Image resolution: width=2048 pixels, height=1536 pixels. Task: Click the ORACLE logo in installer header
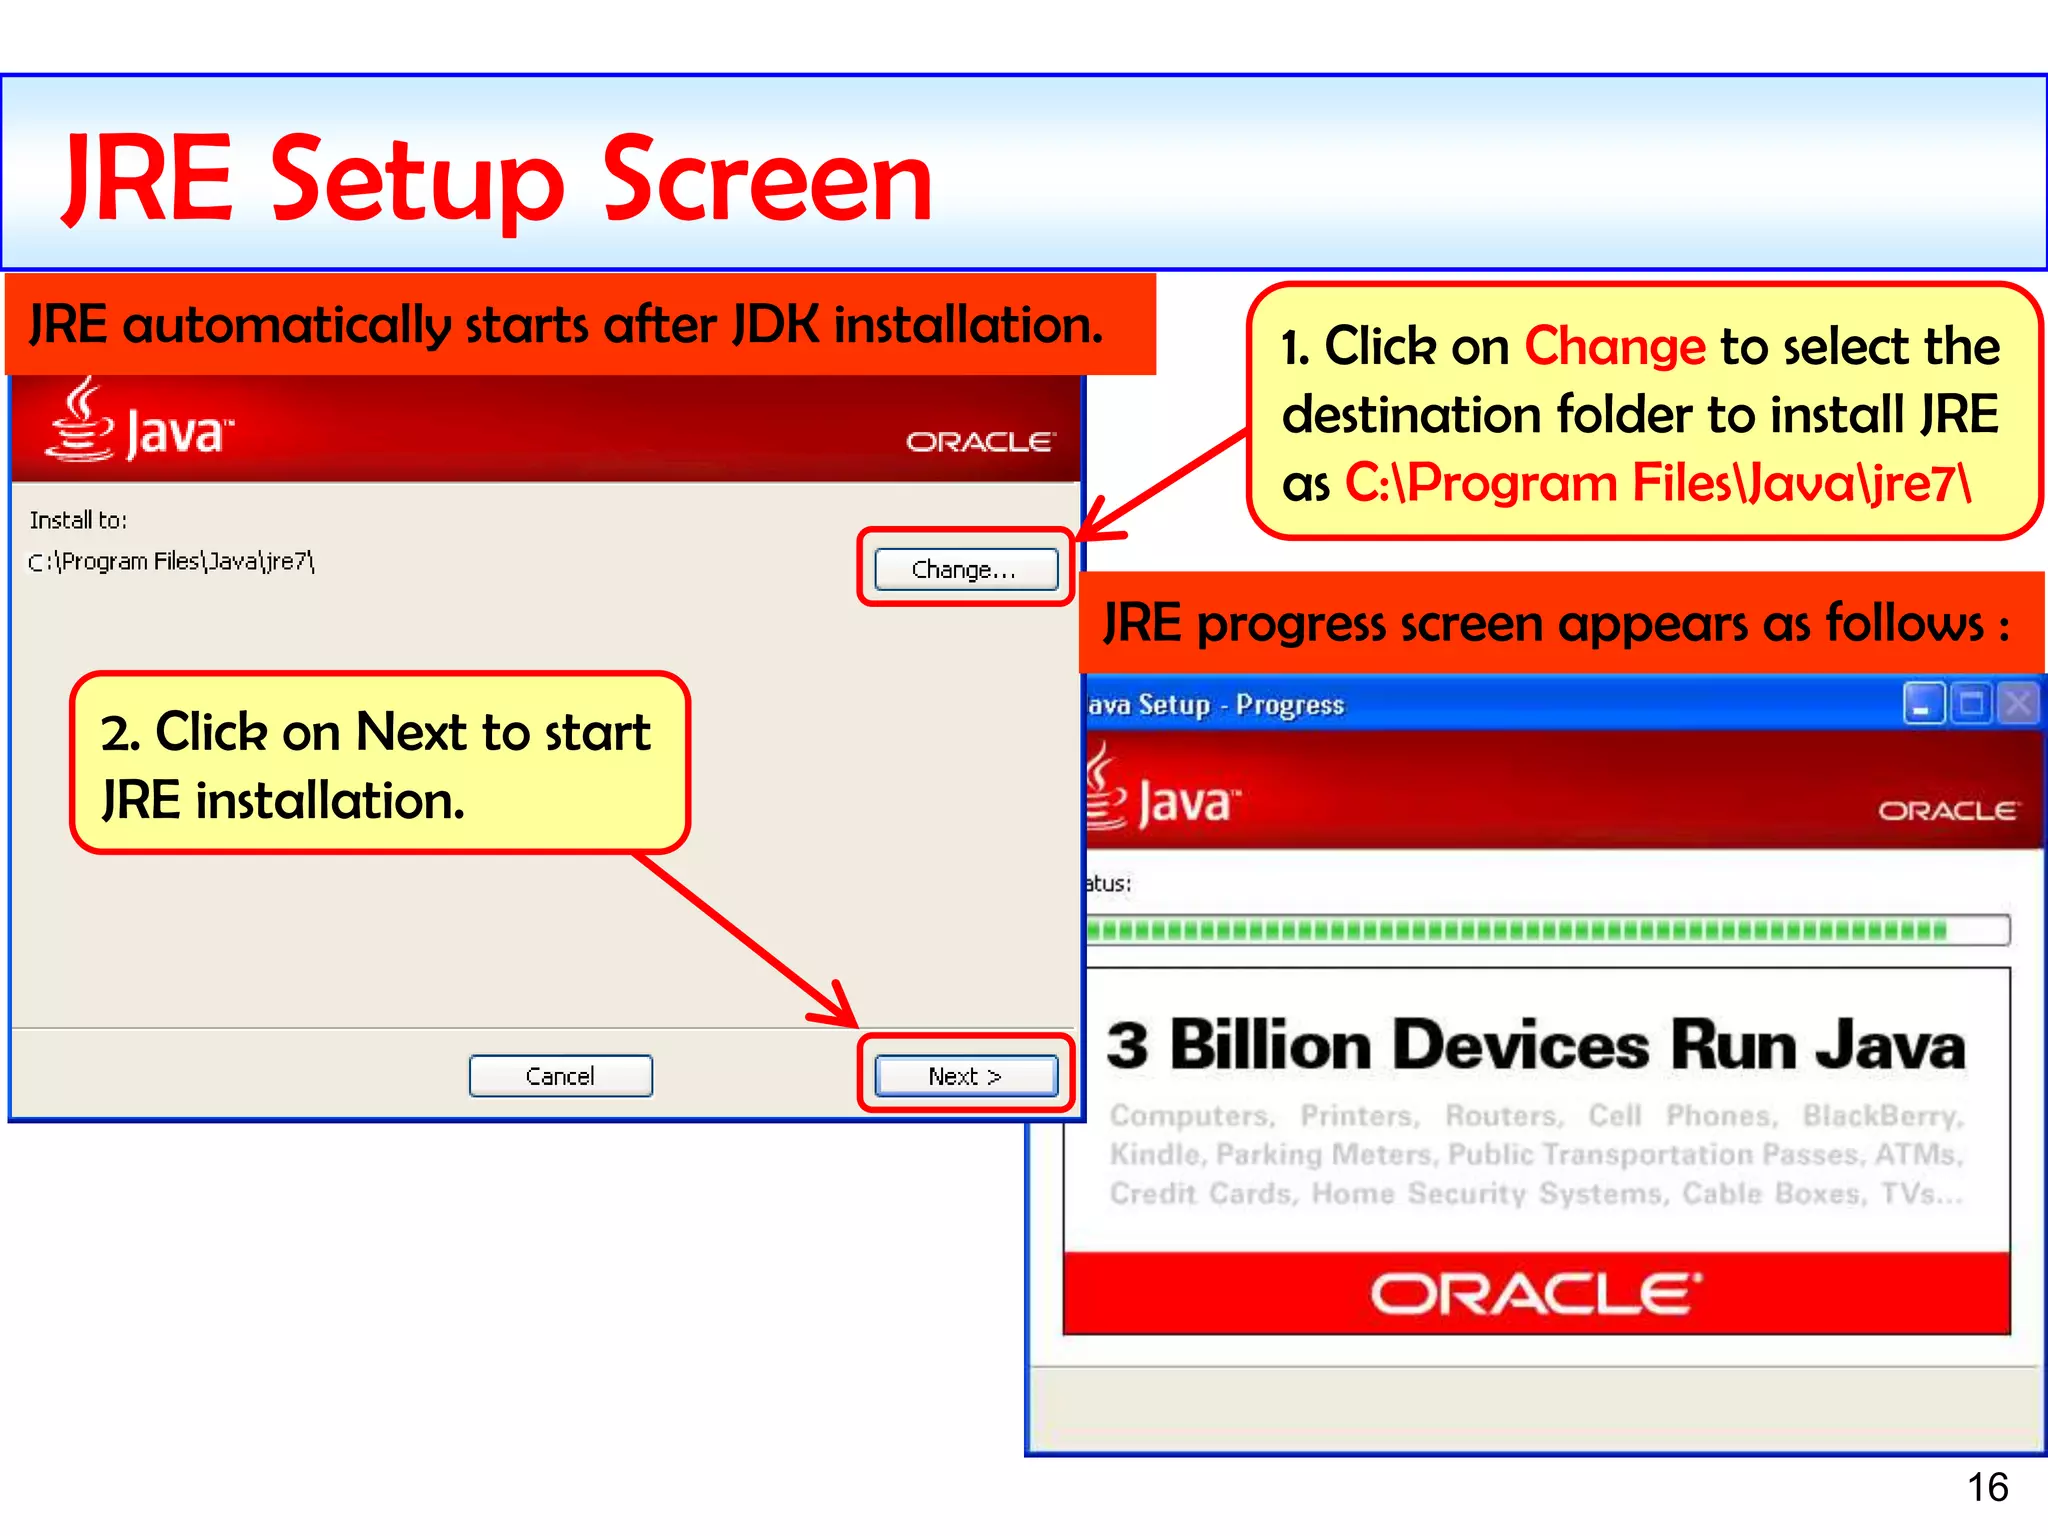click(979, 441)
